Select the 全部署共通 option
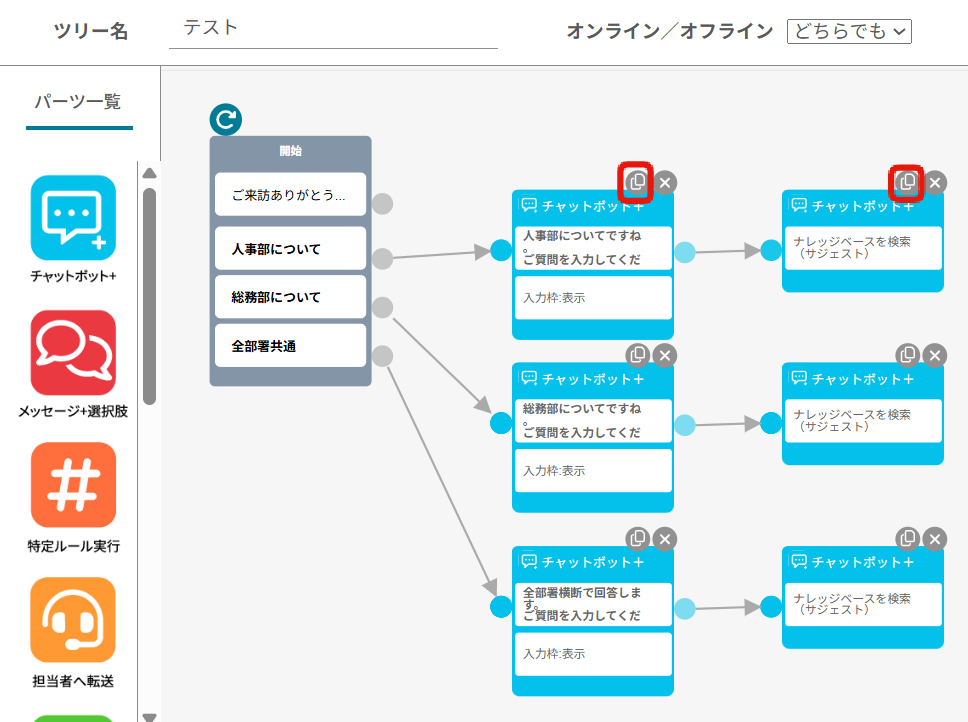968x722 pixels. coord(290,346)
